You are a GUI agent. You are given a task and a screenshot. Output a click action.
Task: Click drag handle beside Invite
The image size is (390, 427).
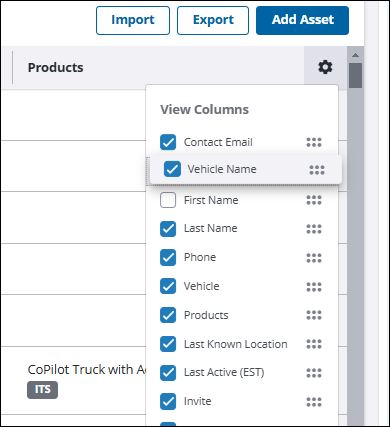314,402
